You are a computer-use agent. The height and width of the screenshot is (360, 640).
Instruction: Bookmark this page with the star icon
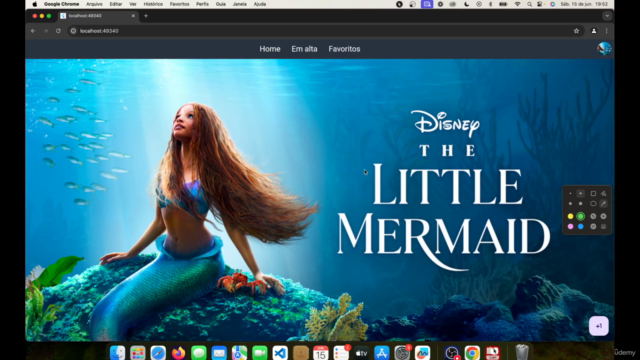coord(576,31)
